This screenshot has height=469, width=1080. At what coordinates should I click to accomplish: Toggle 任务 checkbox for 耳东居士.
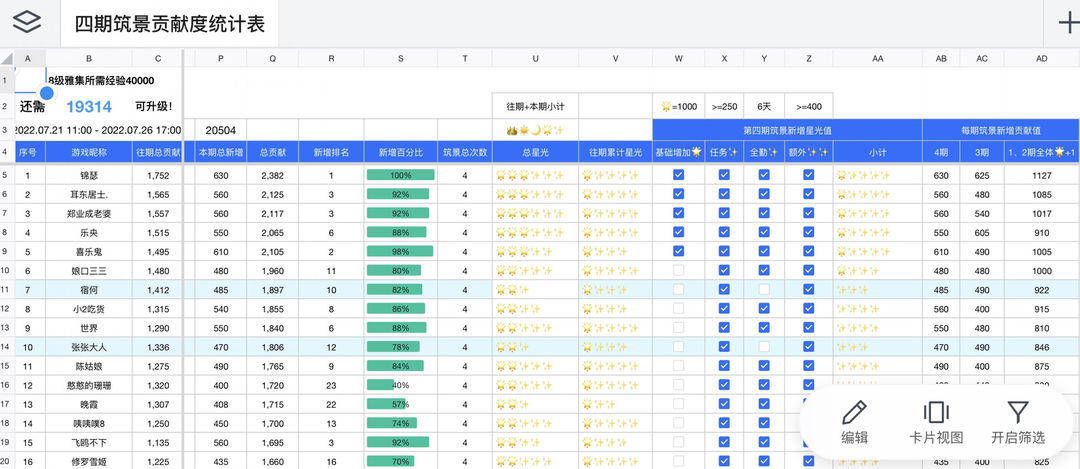724,194
